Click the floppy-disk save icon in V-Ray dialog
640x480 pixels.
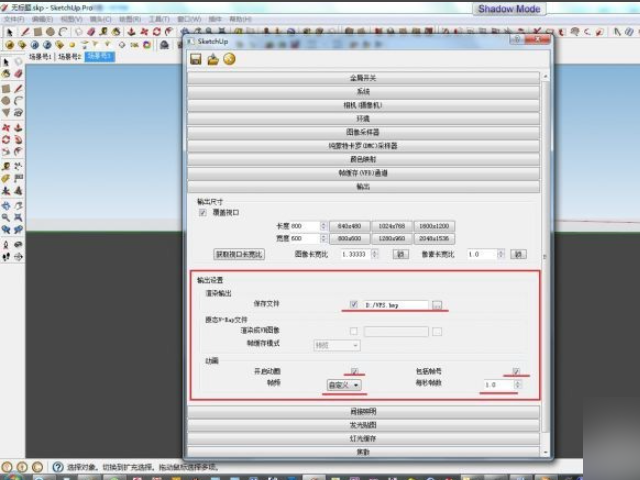click(196, 60)
